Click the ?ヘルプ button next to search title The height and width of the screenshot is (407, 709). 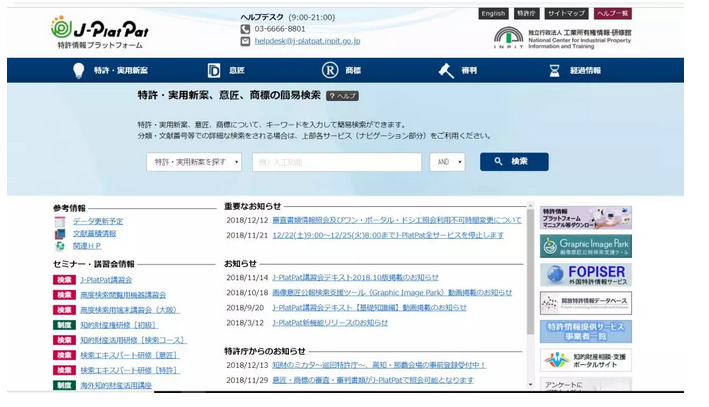[x=342, y=96]
